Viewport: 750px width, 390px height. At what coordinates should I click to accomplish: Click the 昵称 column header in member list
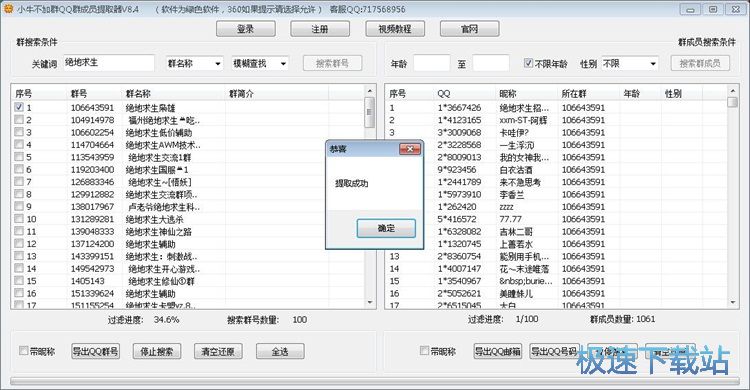tap(526, 94)
